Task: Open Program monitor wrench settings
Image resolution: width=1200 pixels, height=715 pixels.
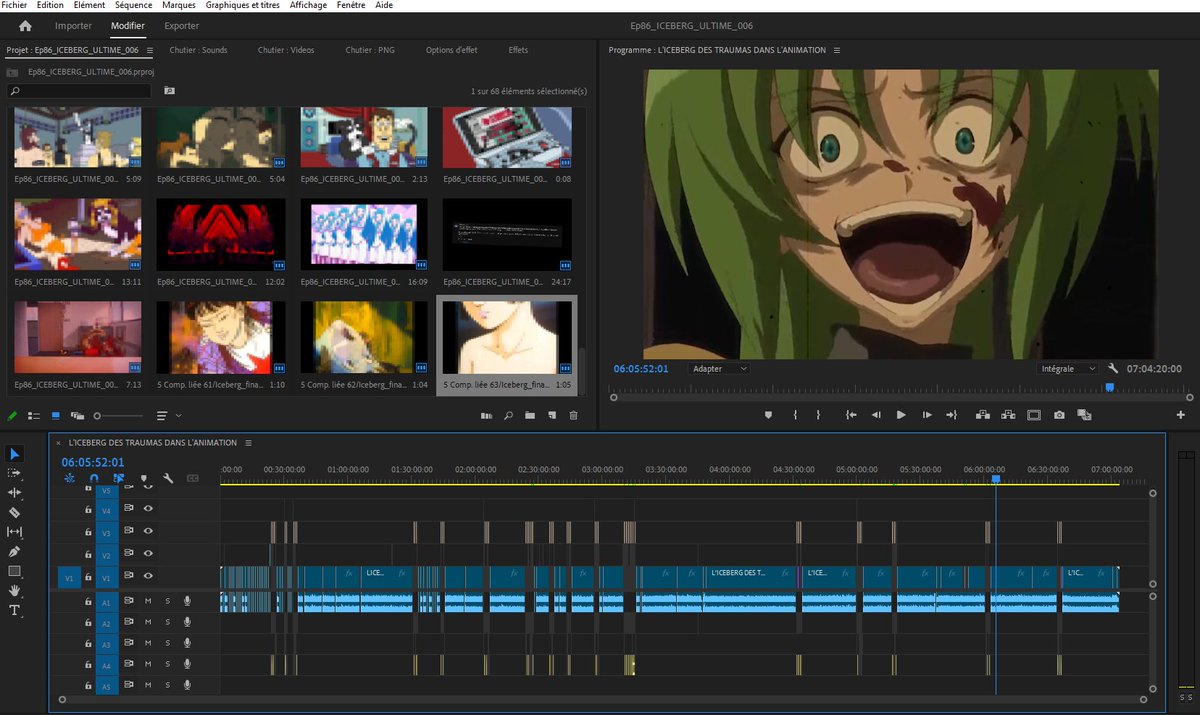Action: [1112, 368]
